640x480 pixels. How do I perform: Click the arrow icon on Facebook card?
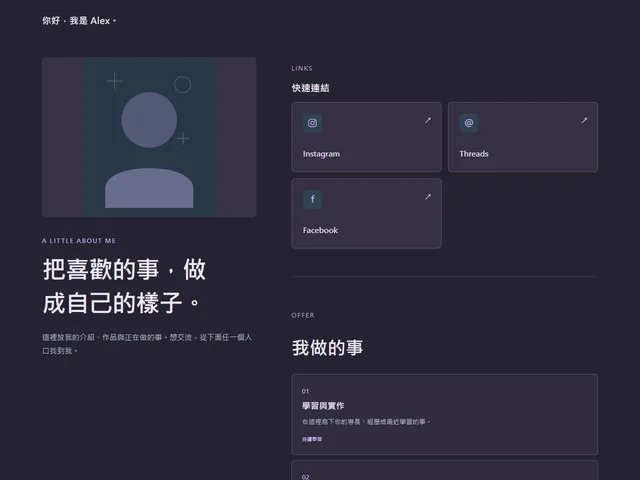pyautogui.click(x=427, y=197)
